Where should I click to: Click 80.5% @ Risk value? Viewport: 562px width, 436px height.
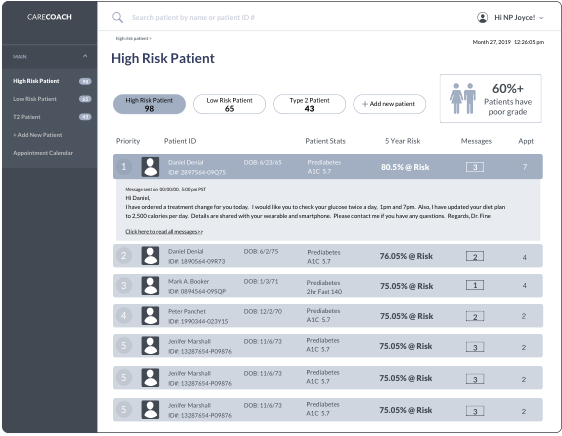pos(405,167)
